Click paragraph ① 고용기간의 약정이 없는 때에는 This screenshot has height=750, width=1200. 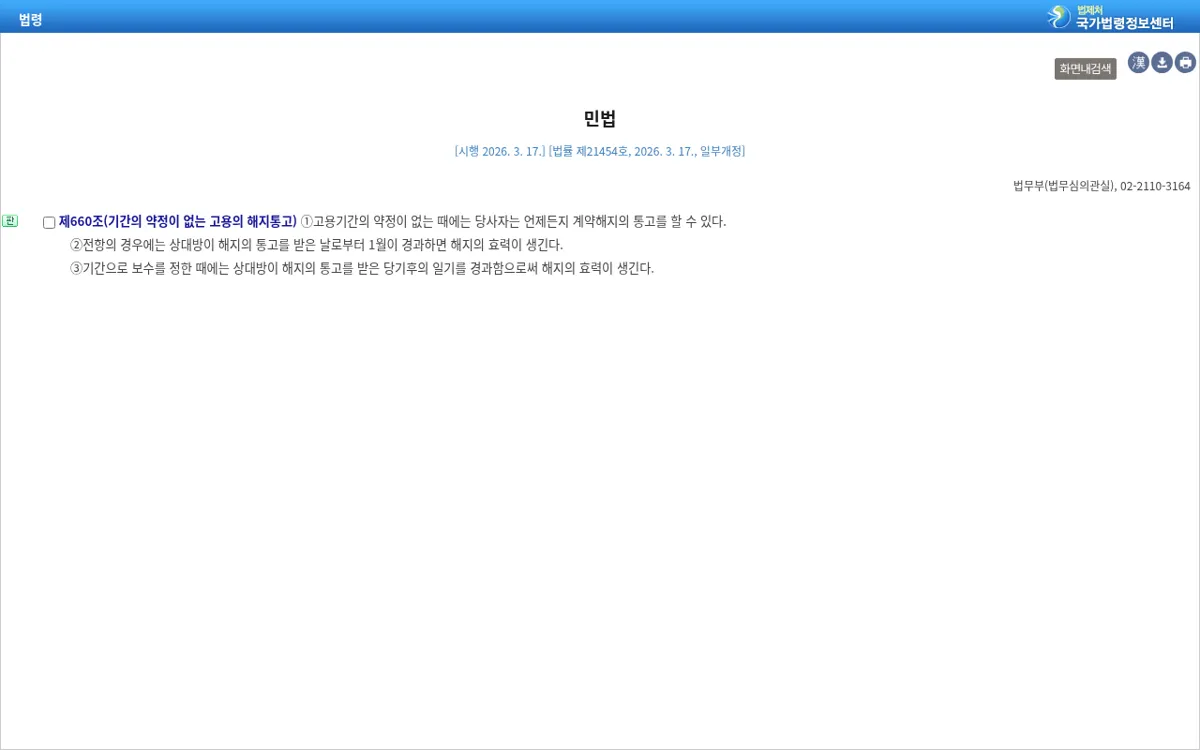coord(513,221)
